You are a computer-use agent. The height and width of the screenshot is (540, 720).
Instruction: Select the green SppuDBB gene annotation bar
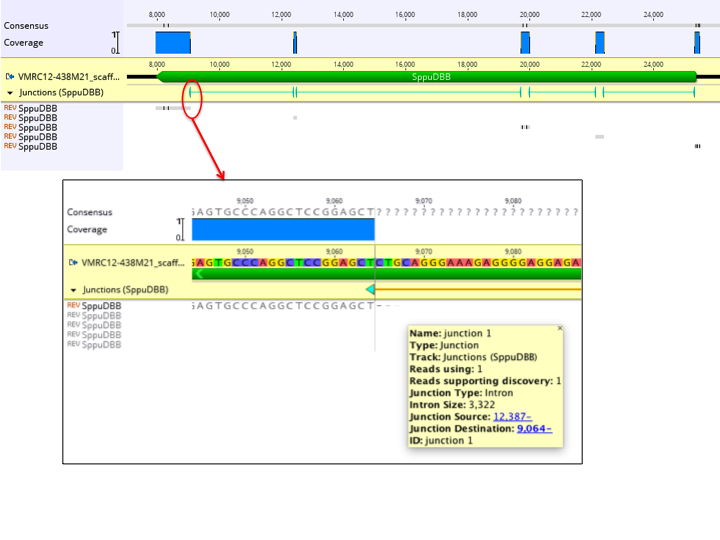pyautogui.click(x=427, y=77)
